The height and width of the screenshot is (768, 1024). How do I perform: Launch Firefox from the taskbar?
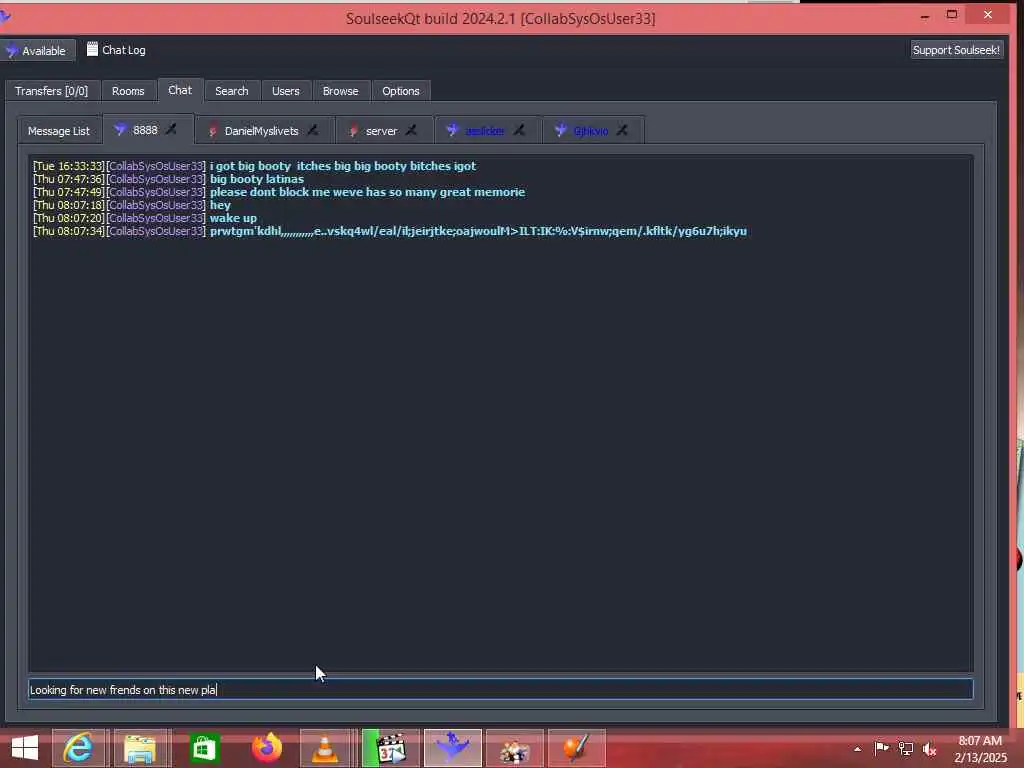pos(267,748)
